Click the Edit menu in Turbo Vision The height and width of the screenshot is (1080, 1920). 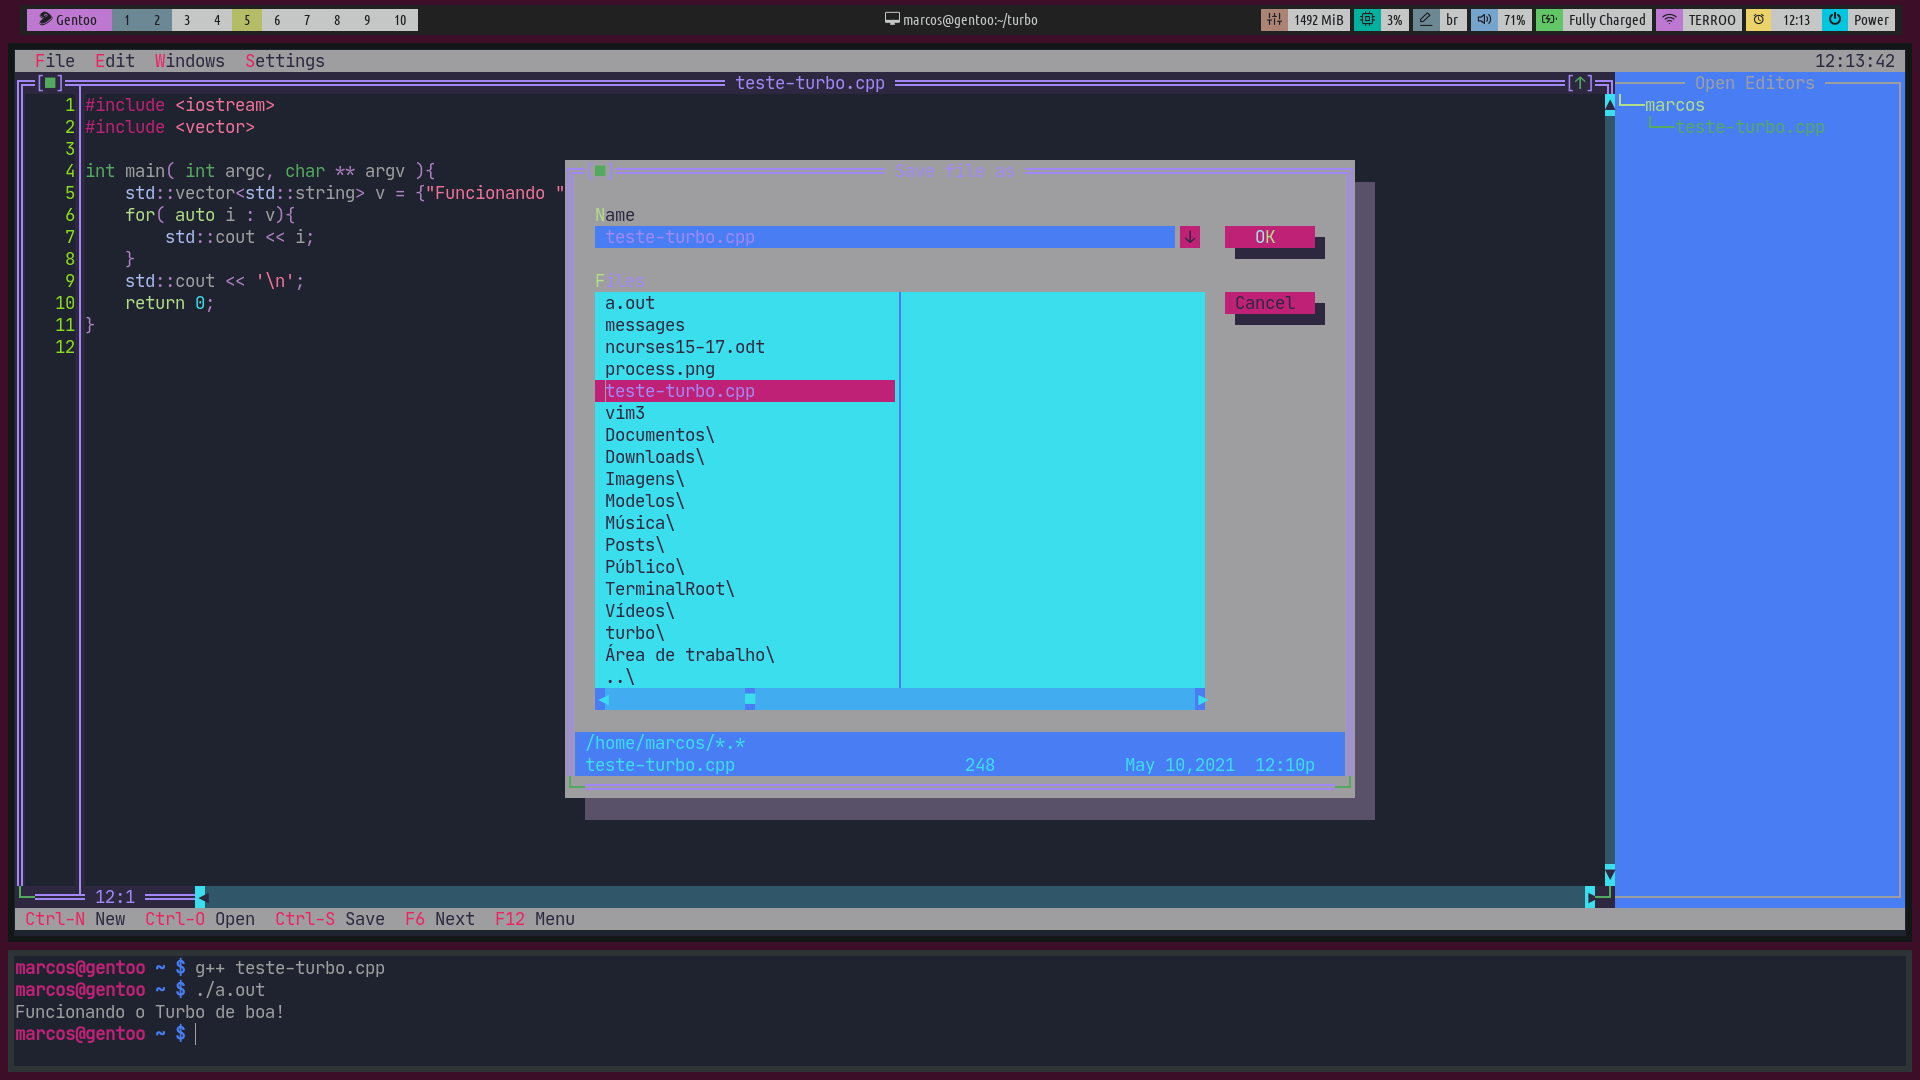(x=113, y=61)
